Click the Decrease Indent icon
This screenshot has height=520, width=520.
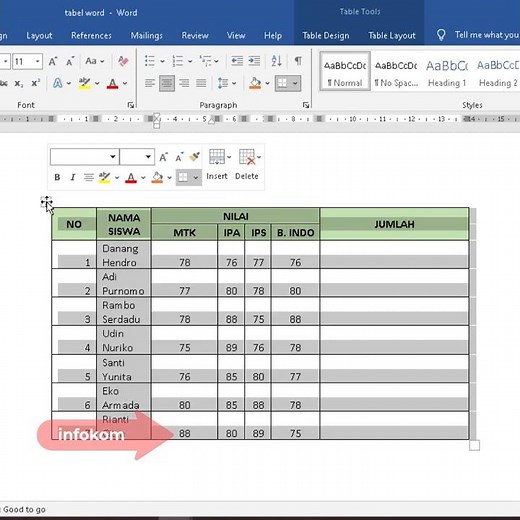pos(237,61)
